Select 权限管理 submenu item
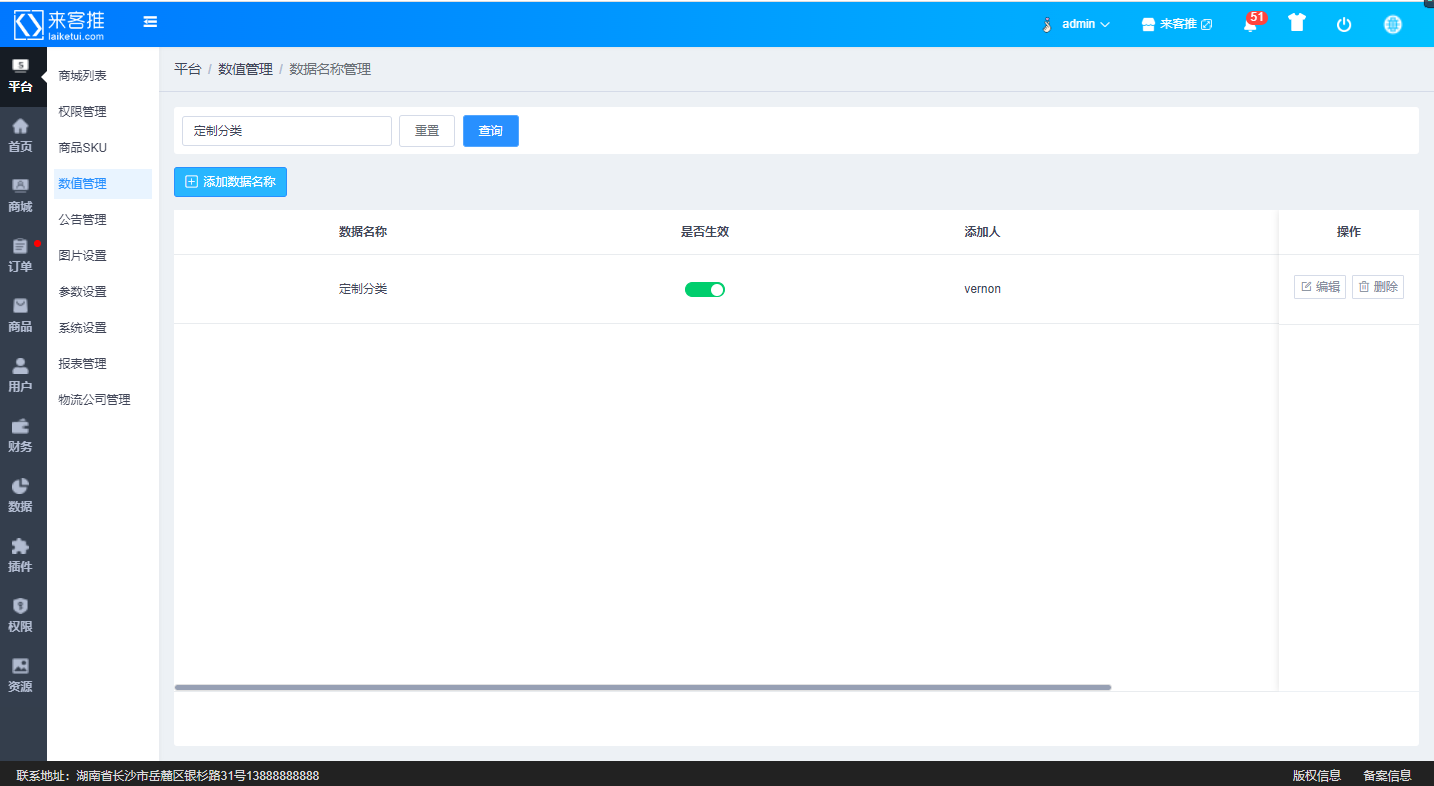This screenshot has width=1434, height=786. point(103,112)
